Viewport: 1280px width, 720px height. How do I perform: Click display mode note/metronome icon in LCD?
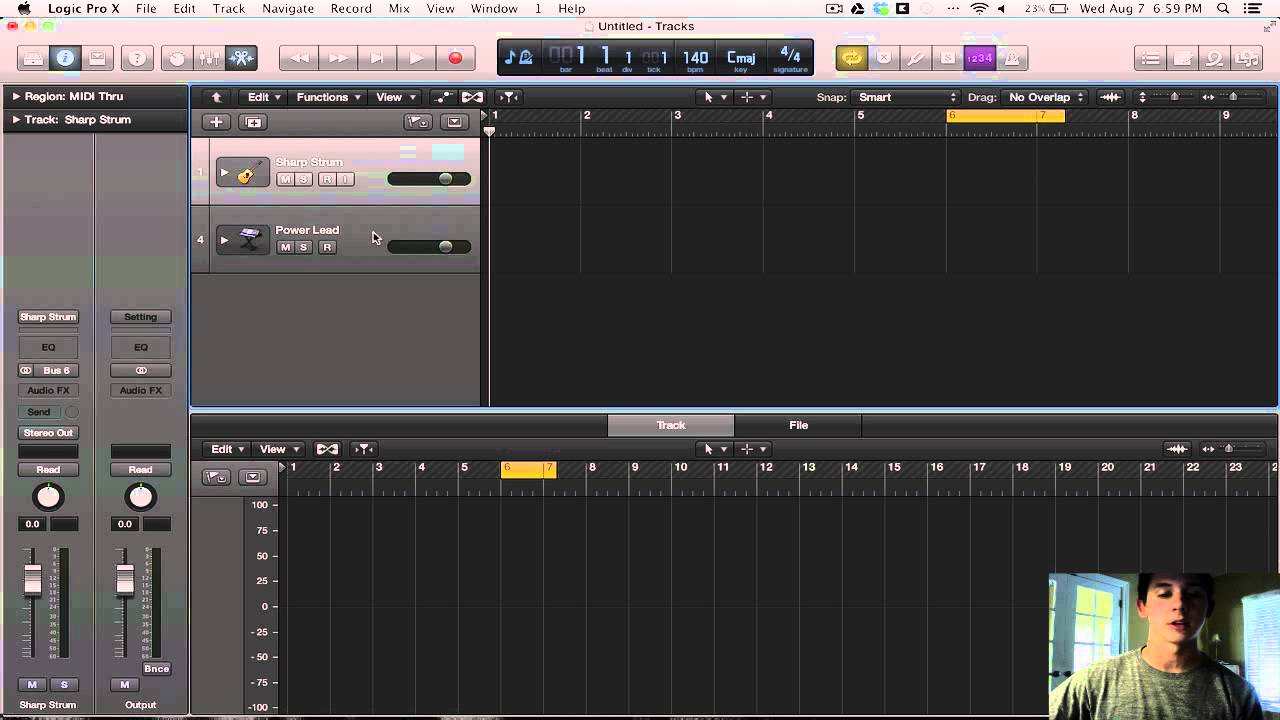[518, 57]
